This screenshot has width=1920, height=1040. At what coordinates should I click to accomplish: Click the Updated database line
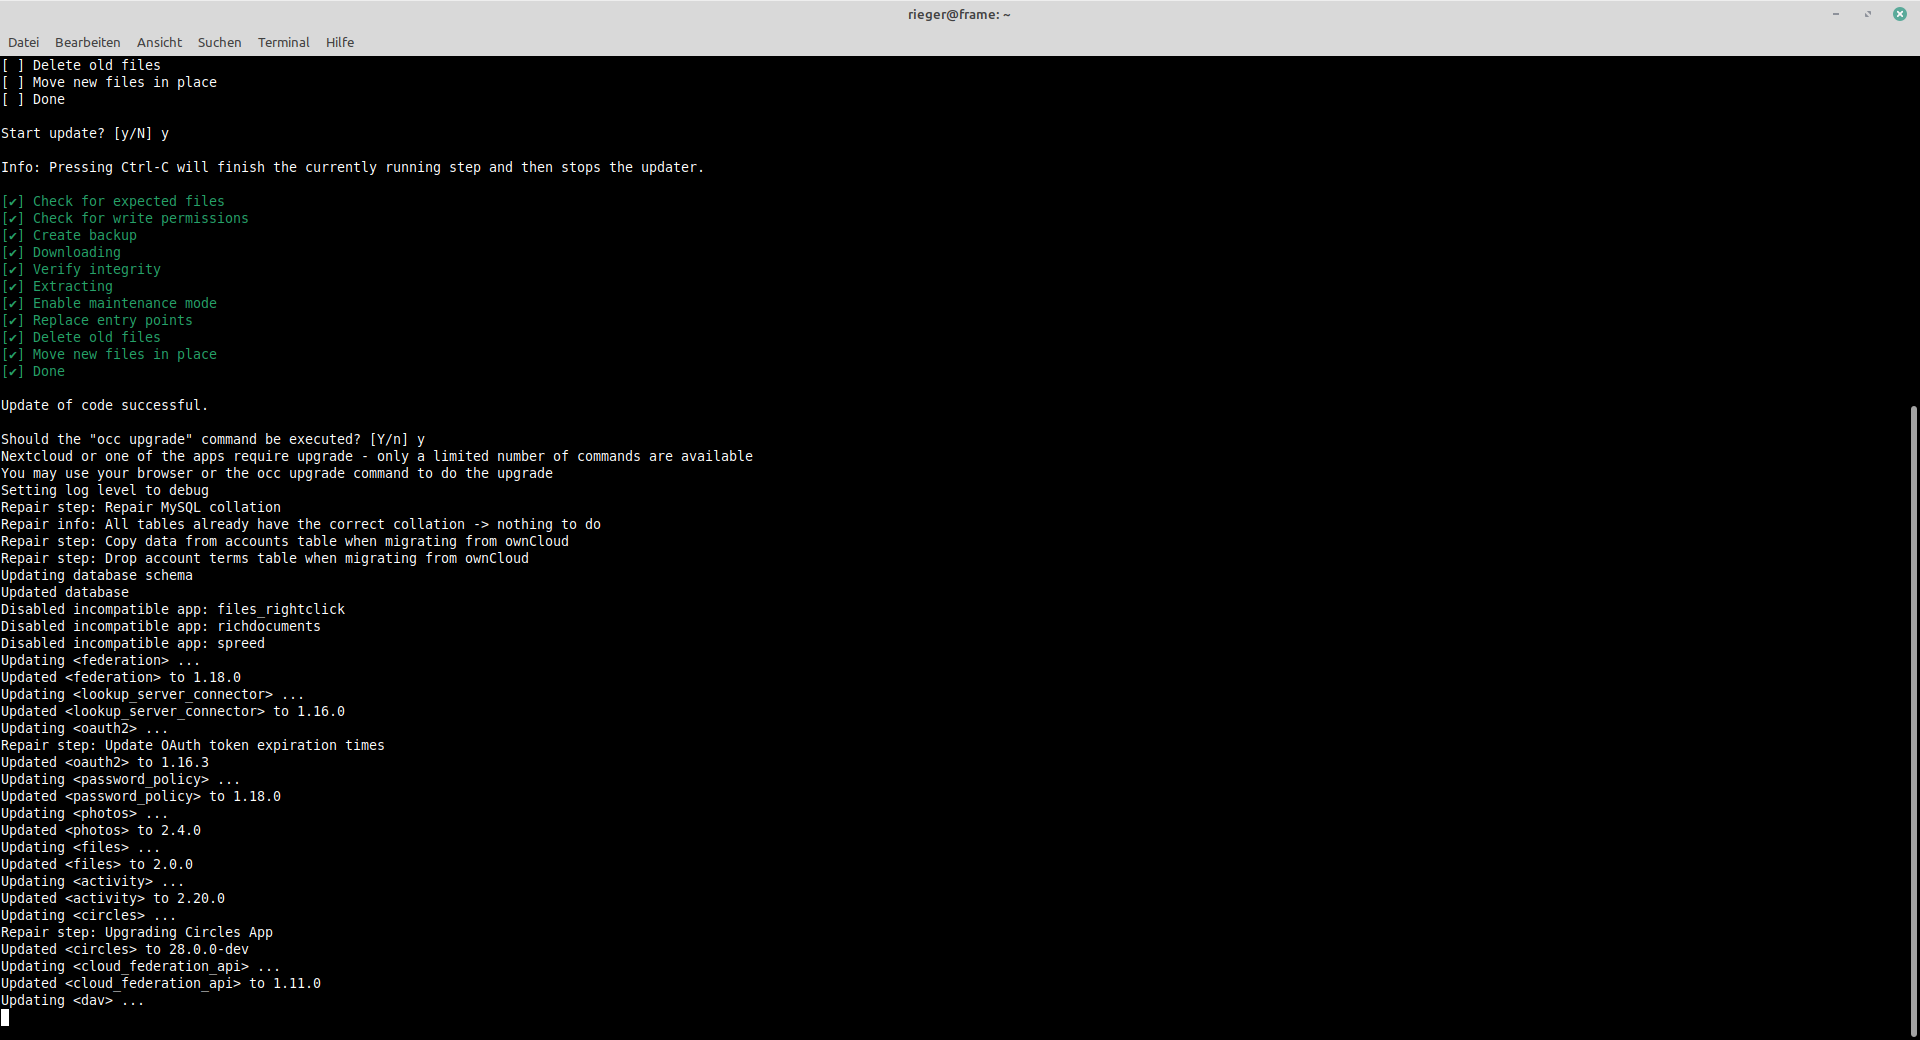pos(65,592)
